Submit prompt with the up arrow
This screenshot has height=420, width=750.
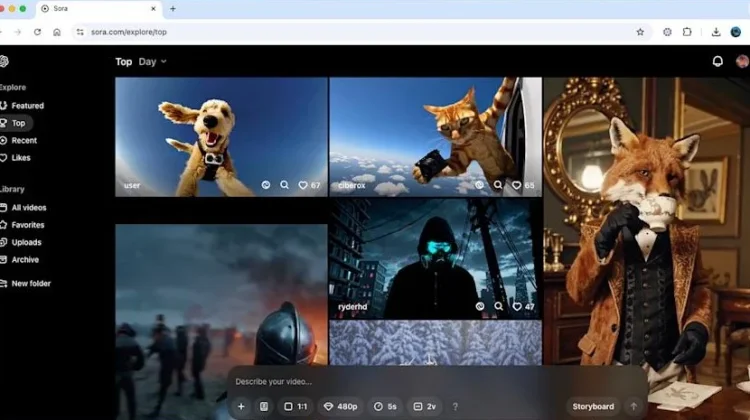tap(633, 406)
